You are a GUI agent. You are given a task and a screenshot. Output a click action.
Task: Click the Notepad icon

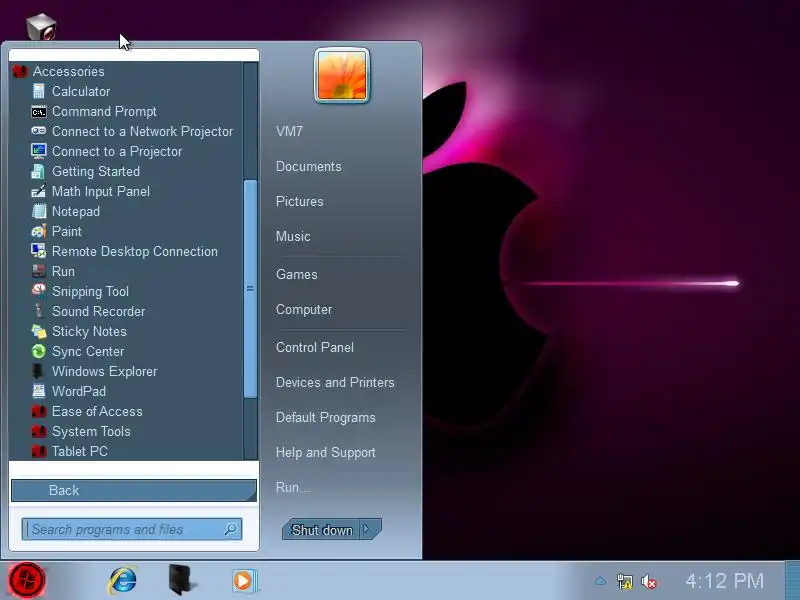[39, 211]
